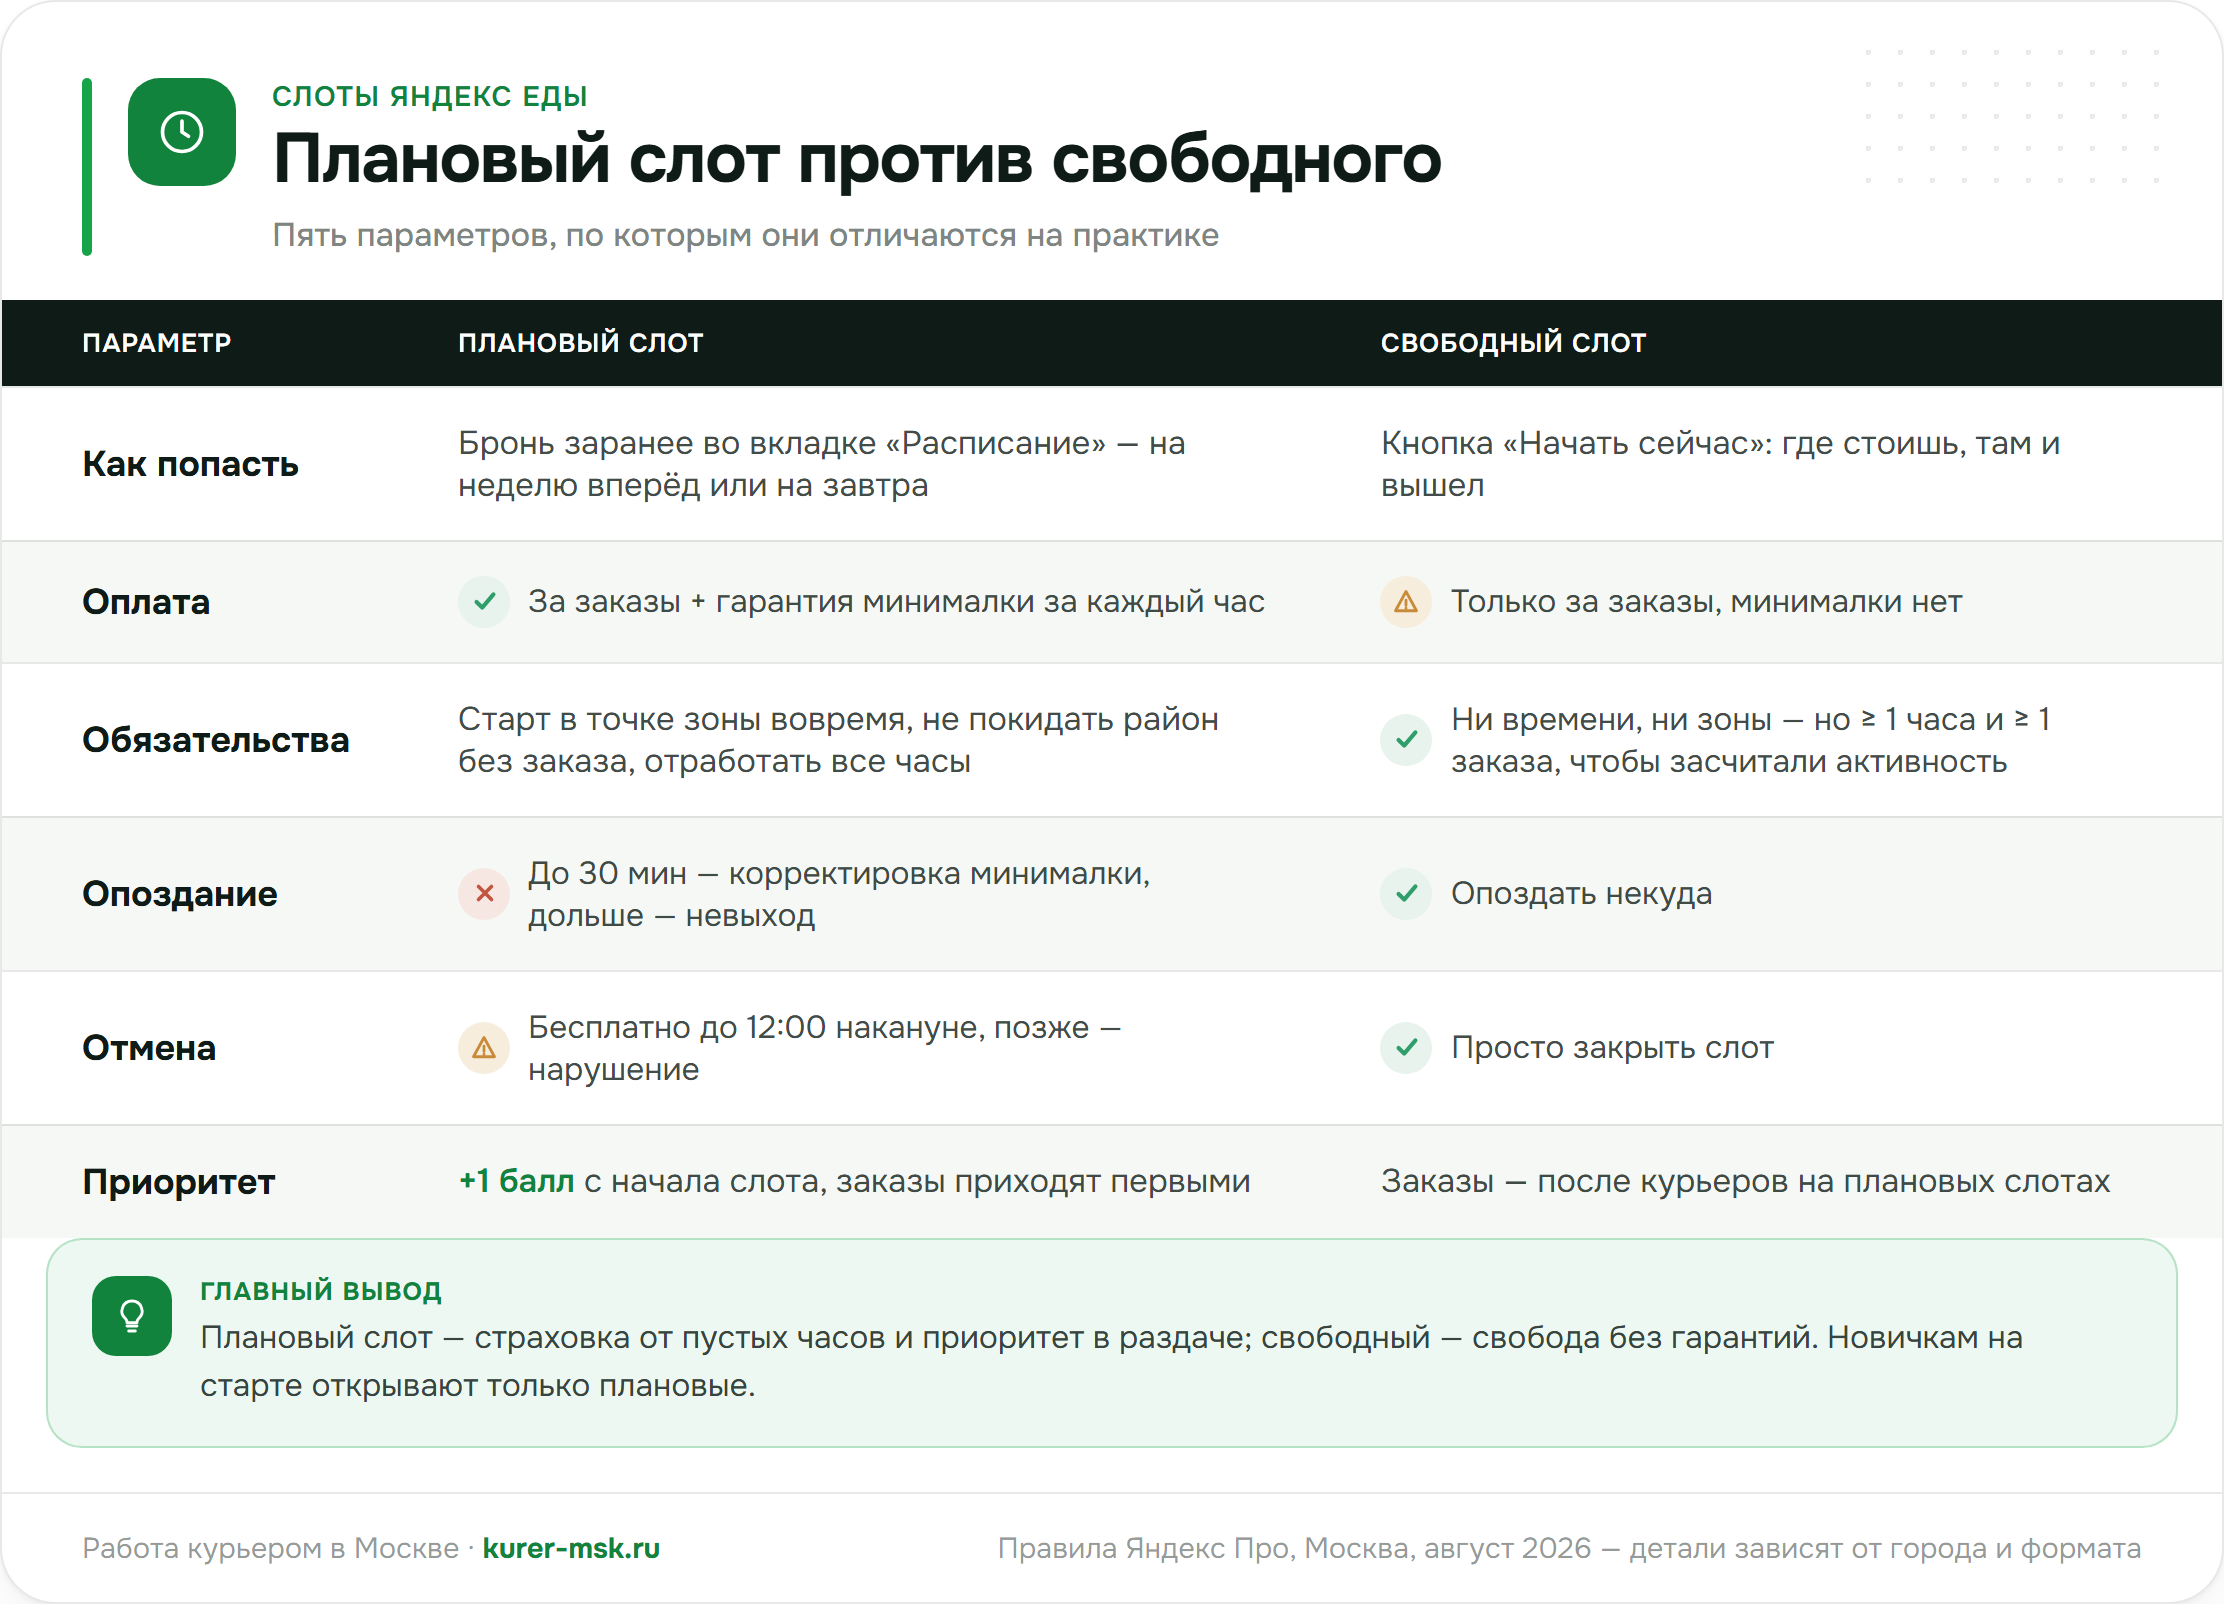Select the 'Опоздание' row label

pyautogui.click(x=180, y=894)
